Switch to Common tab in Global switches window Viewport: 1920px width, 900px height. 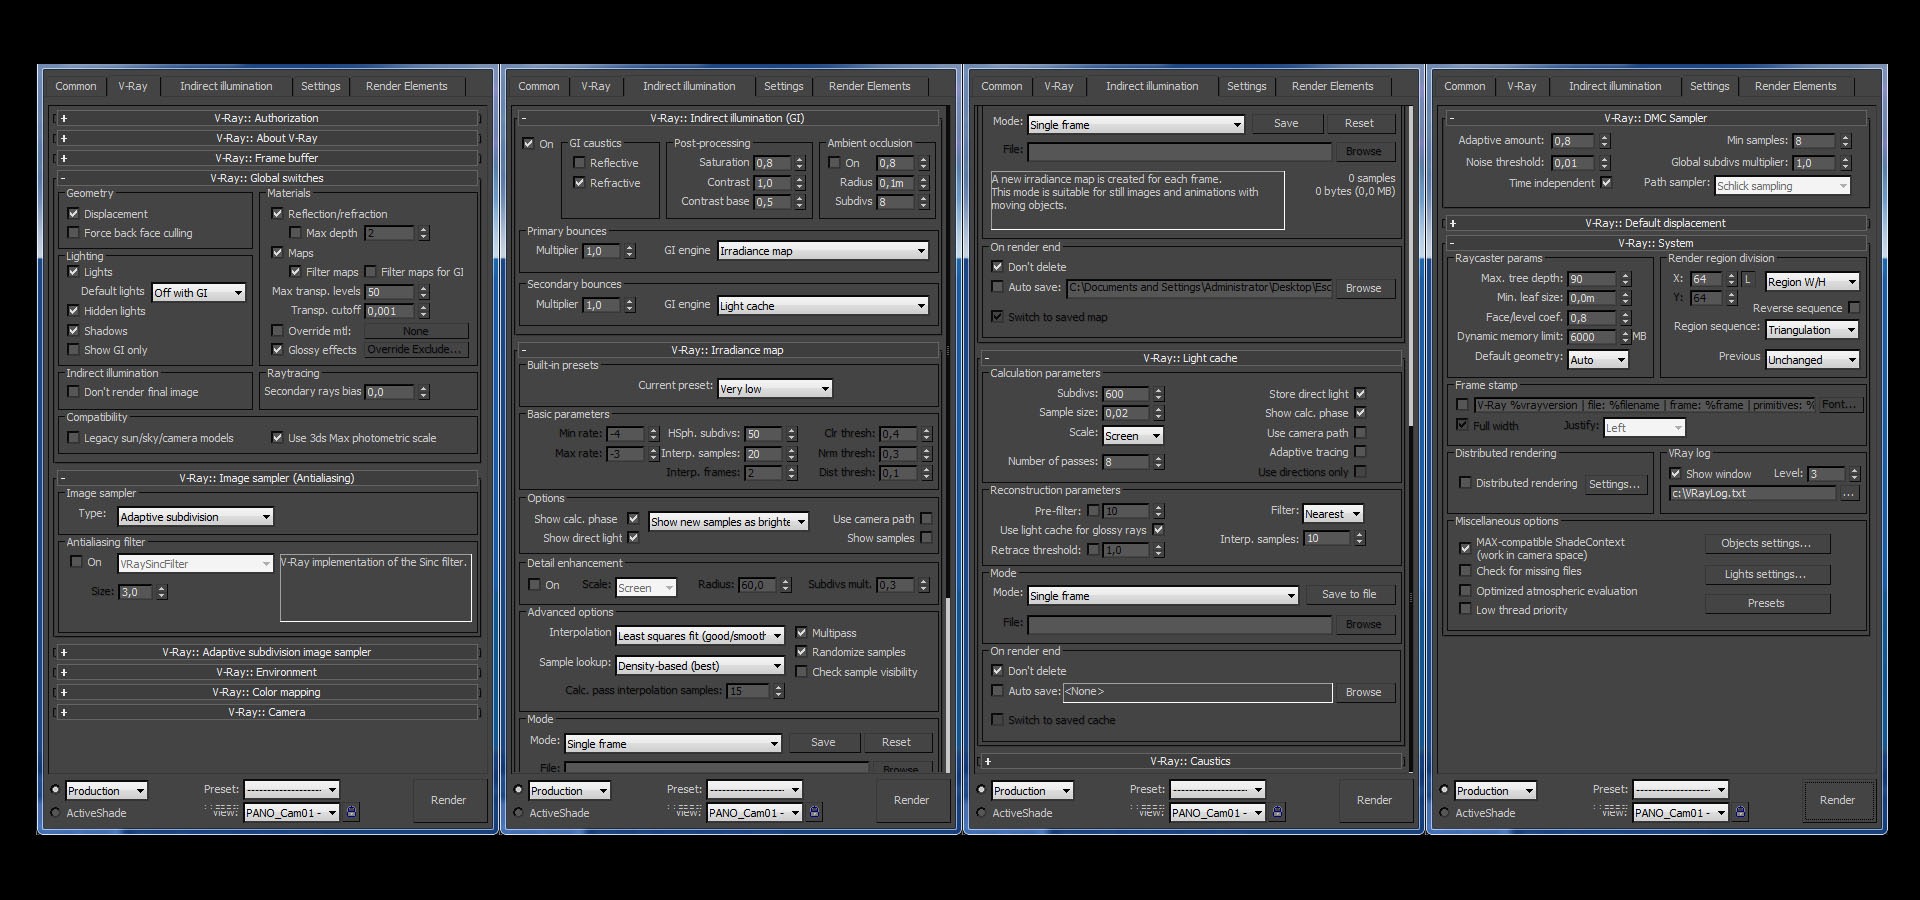point(76,86)
